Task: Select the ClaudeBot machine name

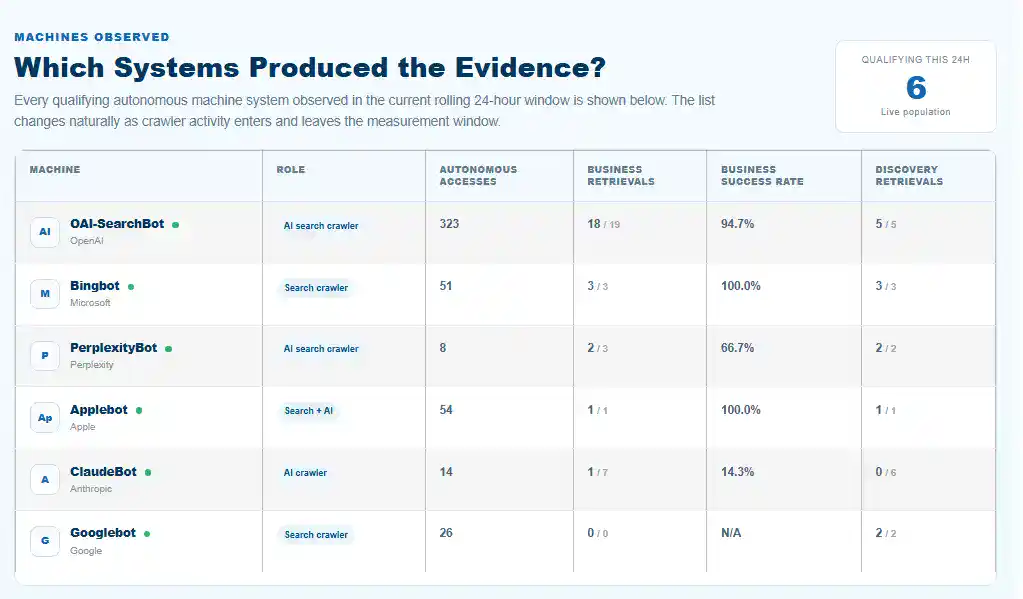Action: (x=104, y=472)
